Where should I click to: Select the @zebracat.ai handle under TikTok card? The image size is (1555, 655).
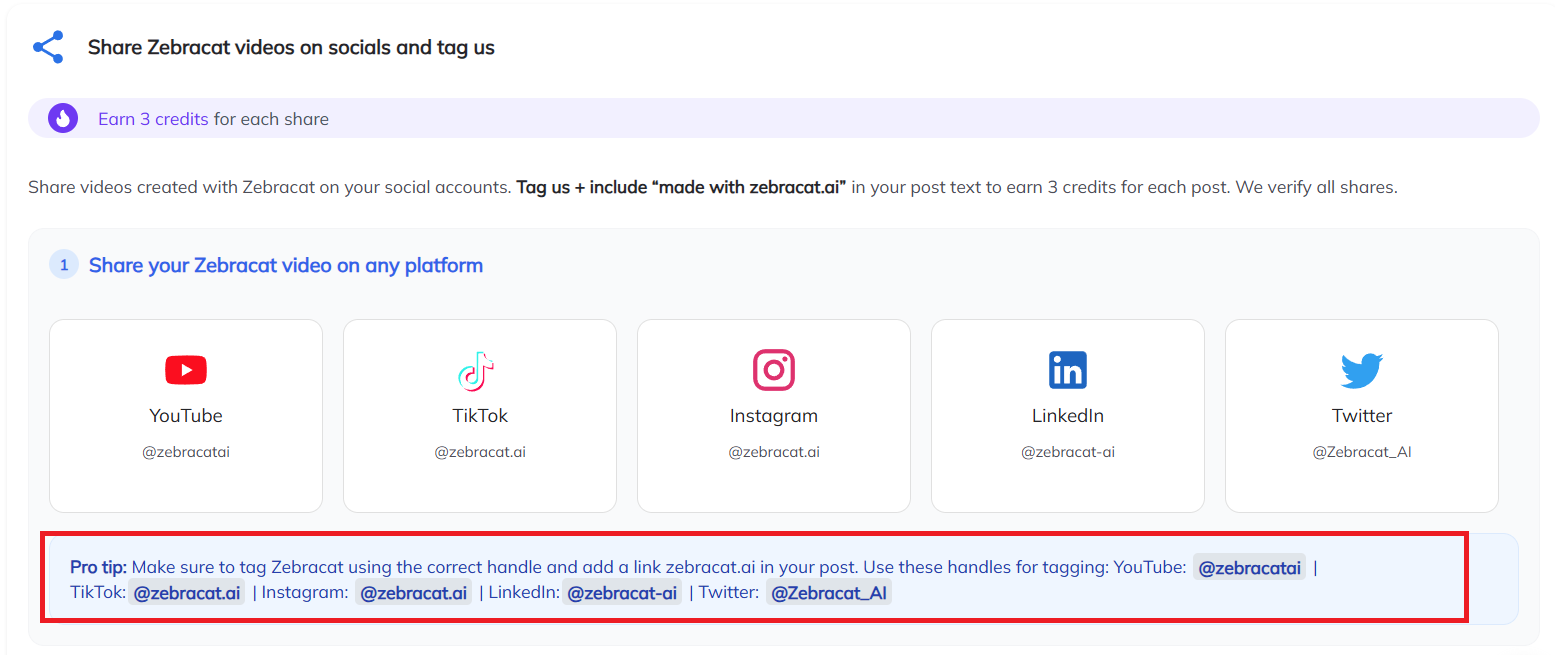coord(480,452)
